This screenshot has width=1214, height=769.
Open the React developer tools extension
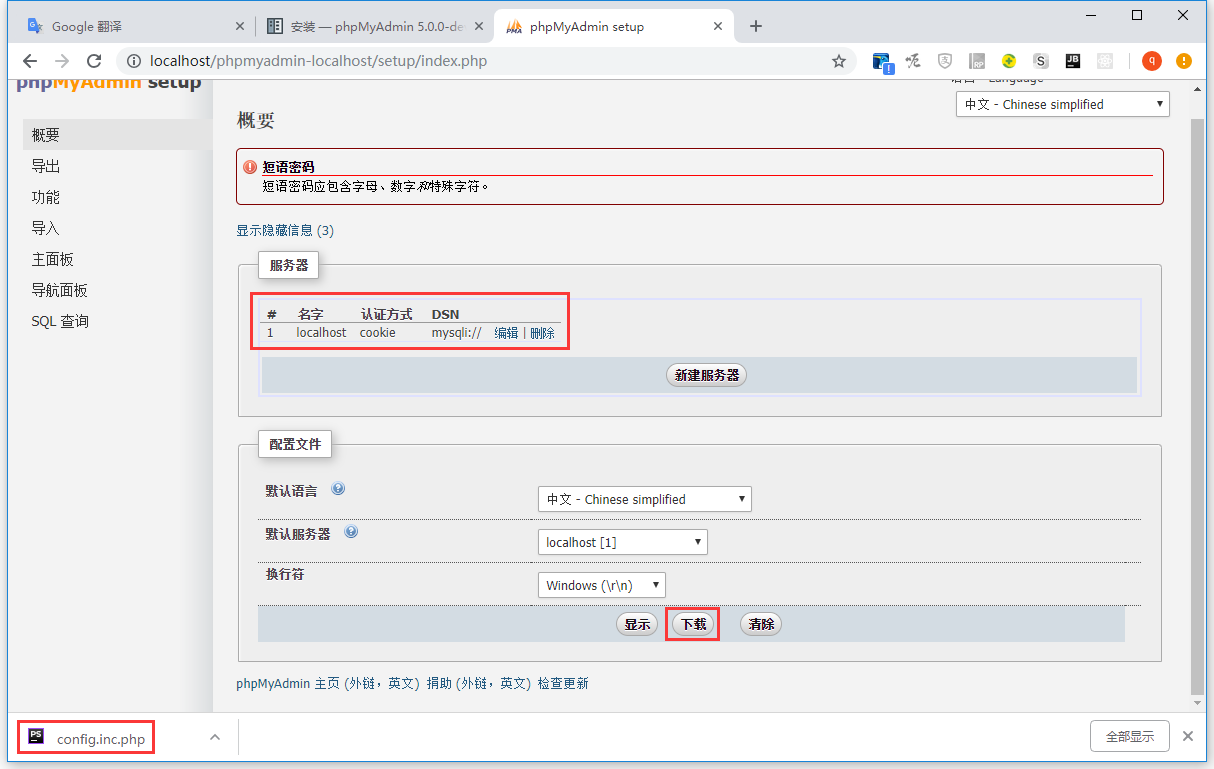click(x=1105, y=61)
